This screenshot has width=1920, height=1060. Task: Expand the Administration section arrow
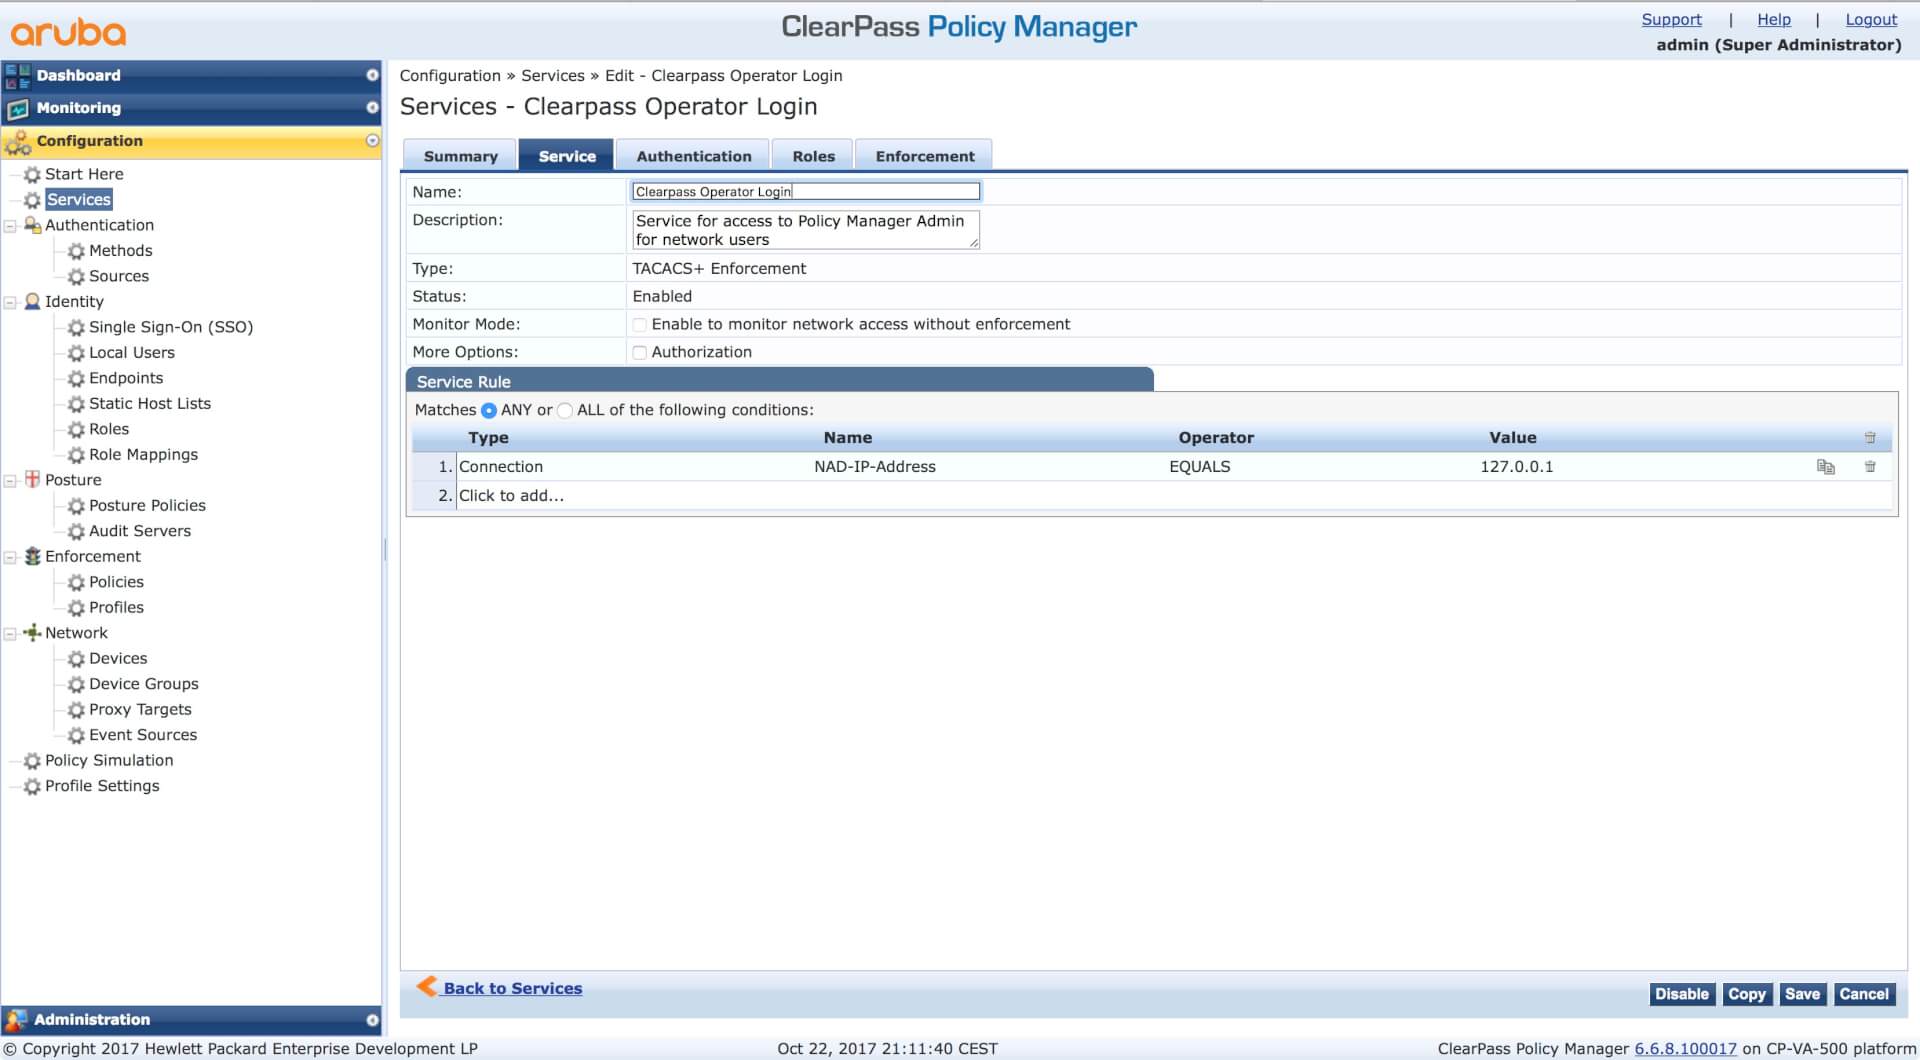pos(372,1020)
